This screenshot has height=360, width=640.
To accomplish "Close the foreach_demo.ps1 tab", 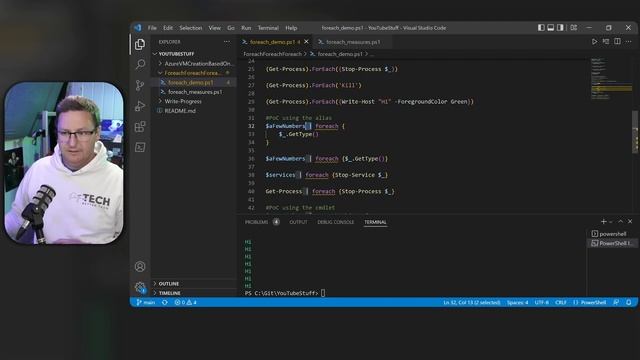I will pos(307,42).
